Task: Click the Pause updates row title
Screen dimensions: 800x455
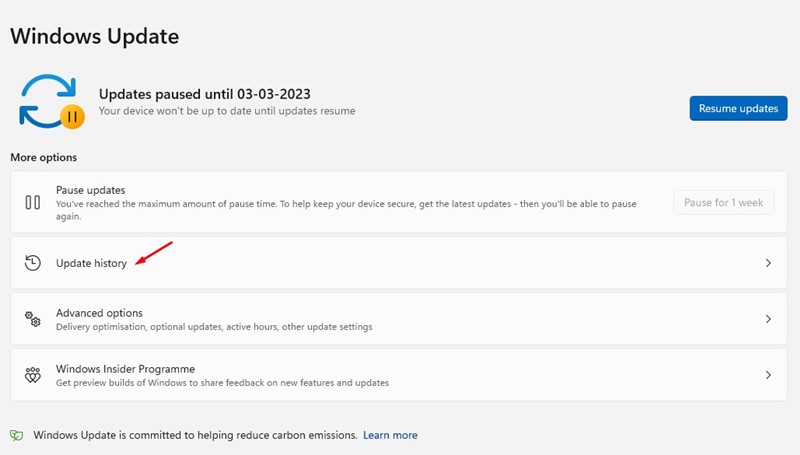Action: pyautogui.click(x=91, y=190)
